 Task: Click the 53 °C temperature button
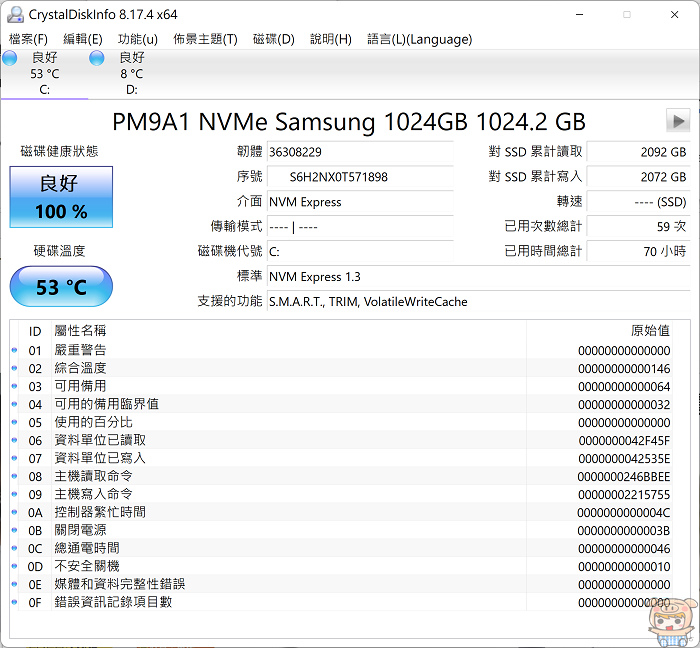(x=61, y=287)
